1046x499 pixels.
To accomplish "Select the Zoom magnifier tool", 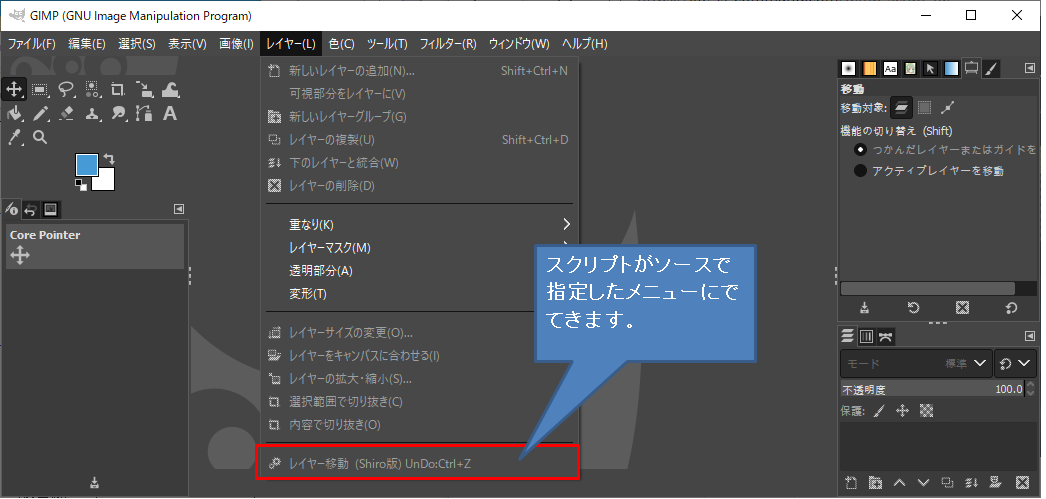I will pyautogui.click(x=40, y=137).
